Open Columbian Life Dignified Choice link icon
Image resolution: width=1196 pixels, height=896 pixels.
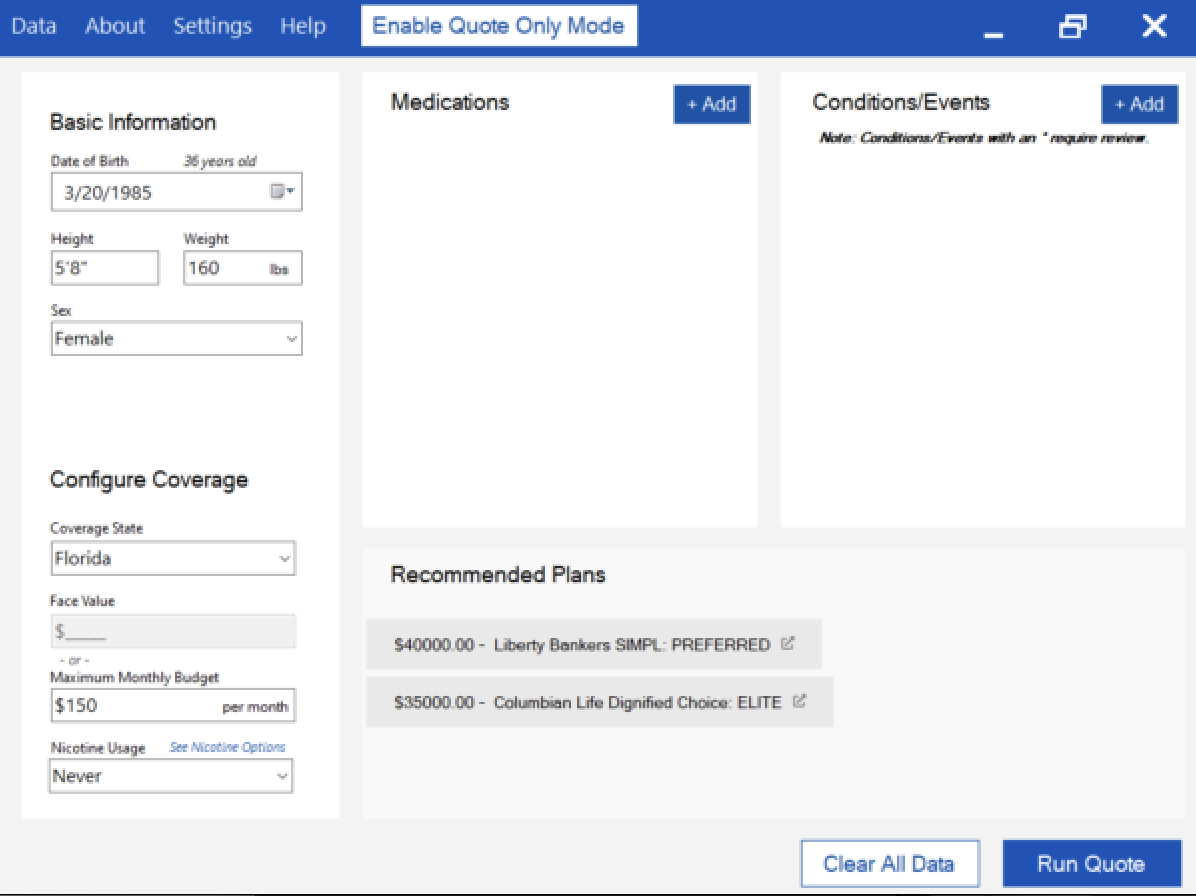click(799, 701)
